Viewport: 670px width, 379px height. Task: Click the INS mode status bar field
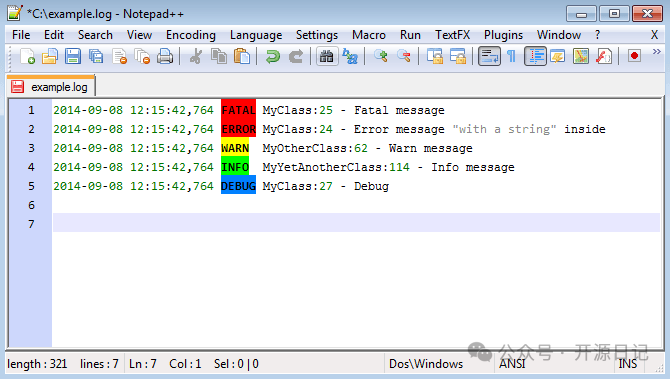click(x=628, y=364)
